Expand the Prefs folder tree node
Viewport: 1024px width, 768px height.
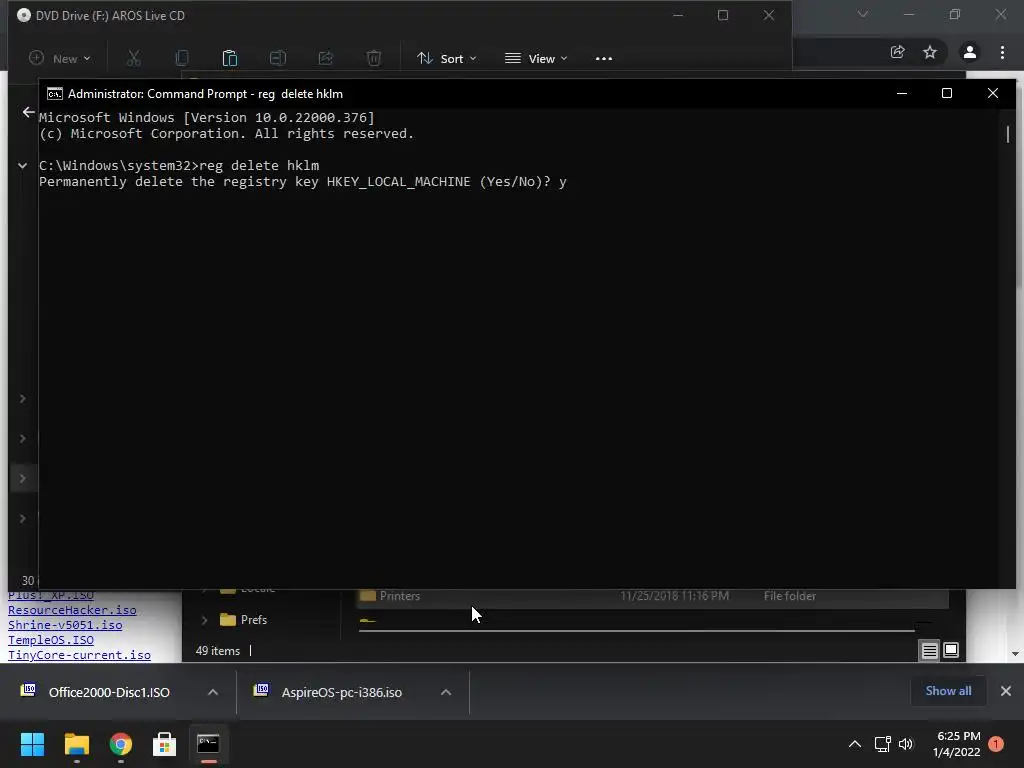point(204,620)
